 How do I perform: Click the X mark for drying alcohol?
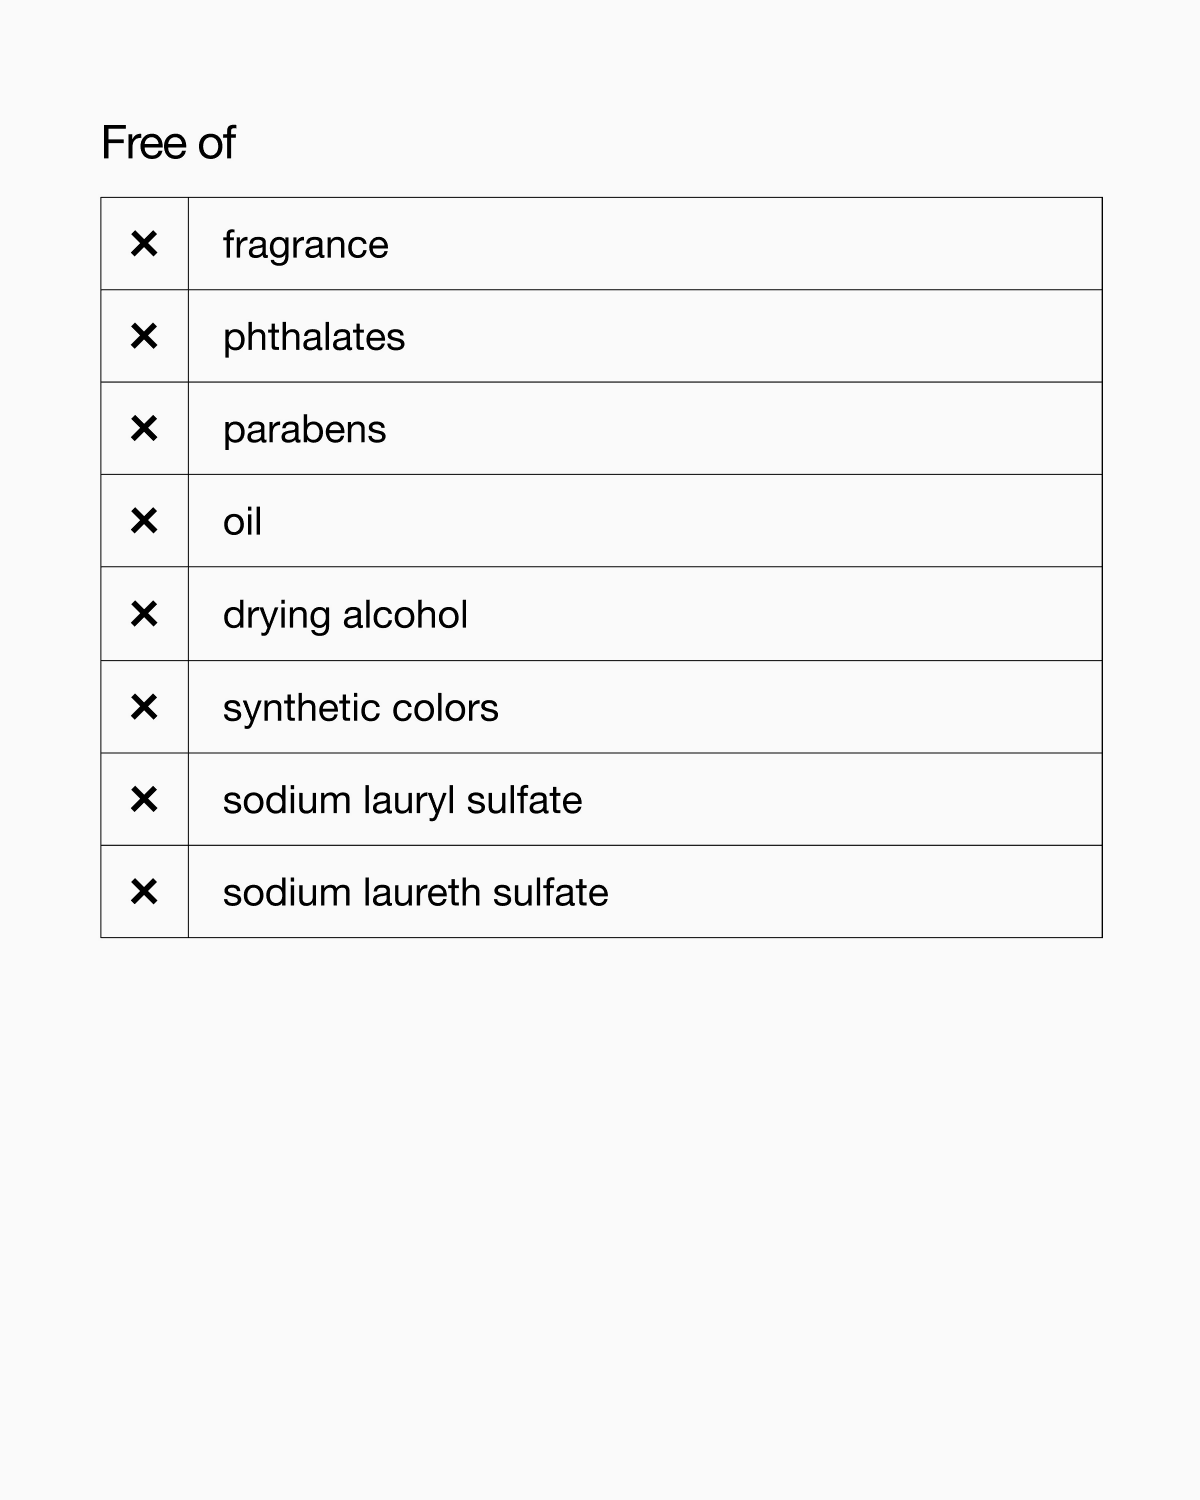(144, 614)
